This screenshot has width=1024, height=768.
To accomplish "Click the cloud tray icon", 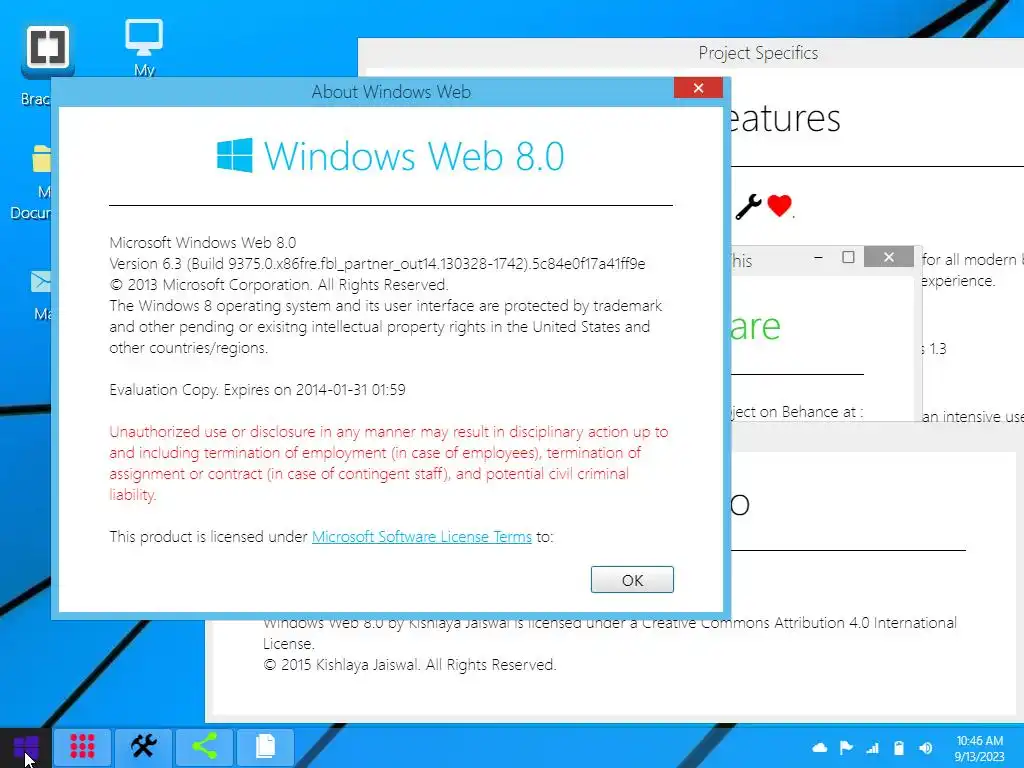I will click(819, 748).
